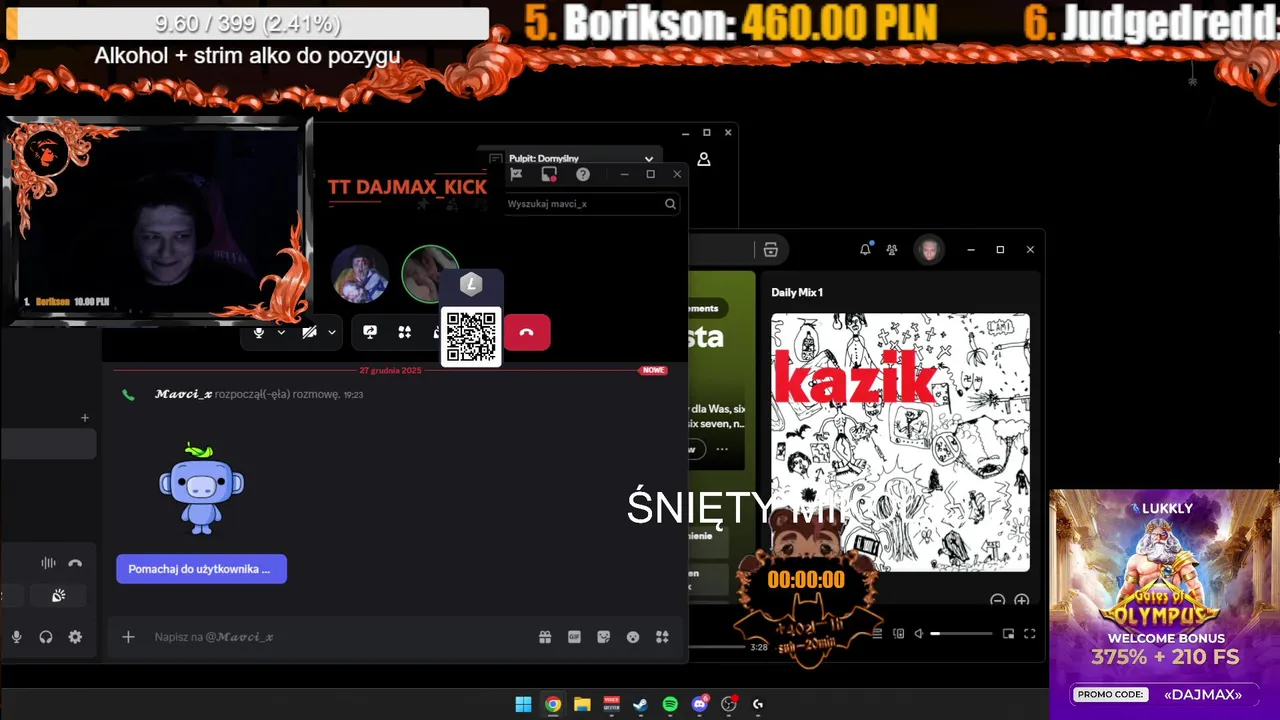The width and height of the screenshot is (1280, 720).
Task: Open the gift icon in Discord message bar
Action: tap(545, 637)
